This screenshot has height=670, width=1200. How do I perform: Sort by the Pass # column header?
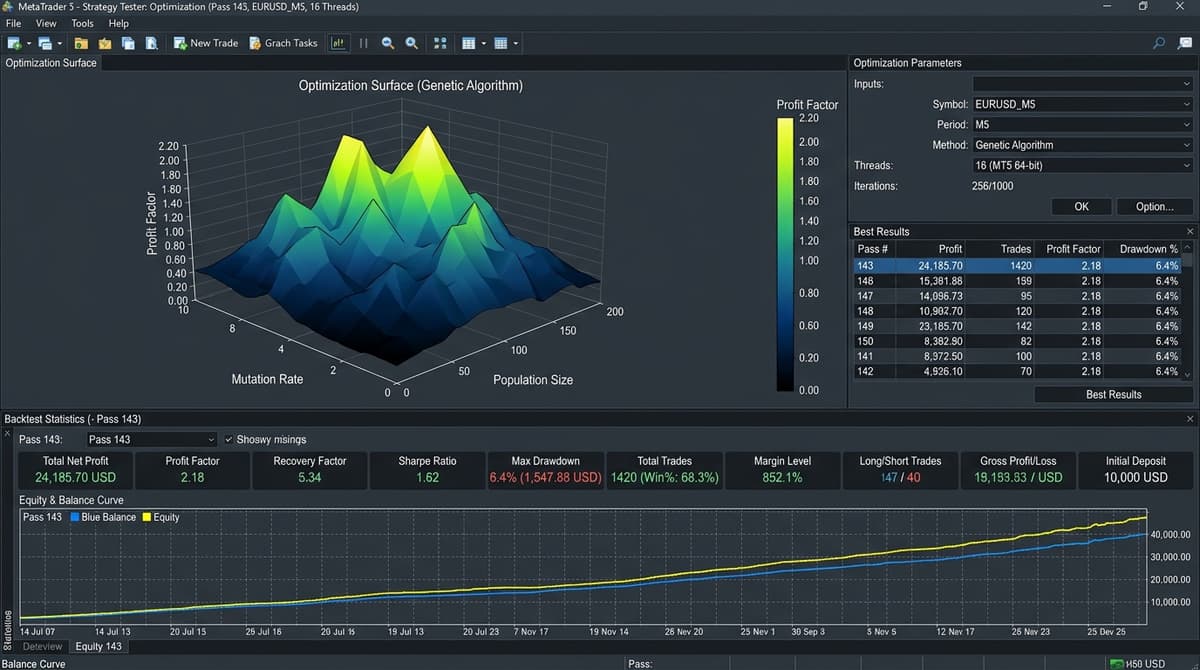click(x=873, y=249)
